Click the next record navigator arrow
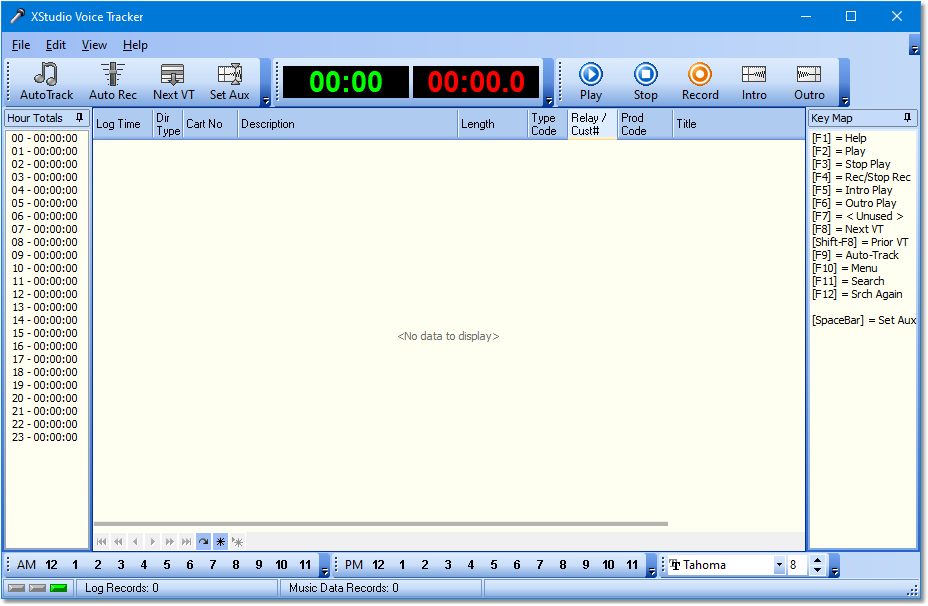The image size is (928, 606). (x=153, y=541)
